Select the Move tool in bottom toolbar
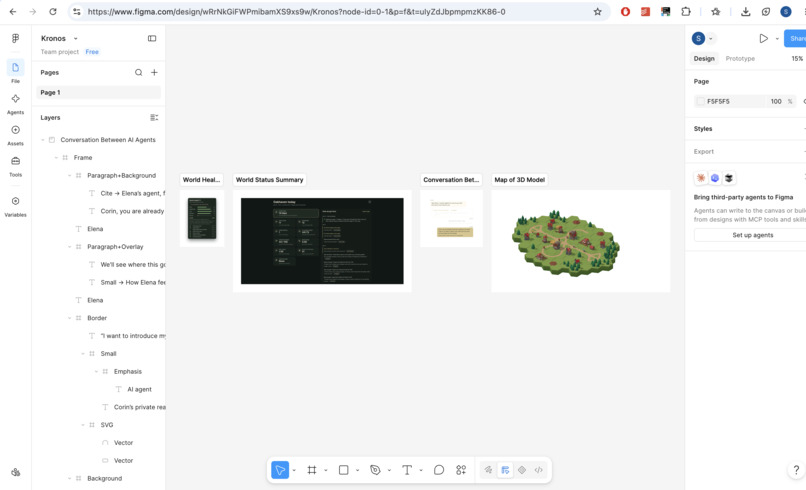806x490 pixels. [x=280, y=470]
